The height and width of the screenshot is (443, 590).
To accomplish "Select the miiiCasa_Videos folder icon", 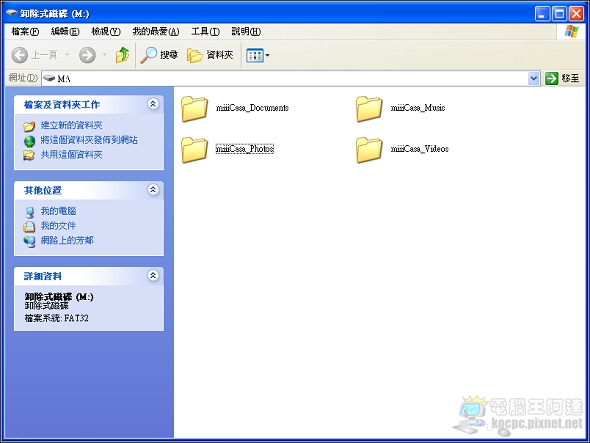I will (369, 149).
